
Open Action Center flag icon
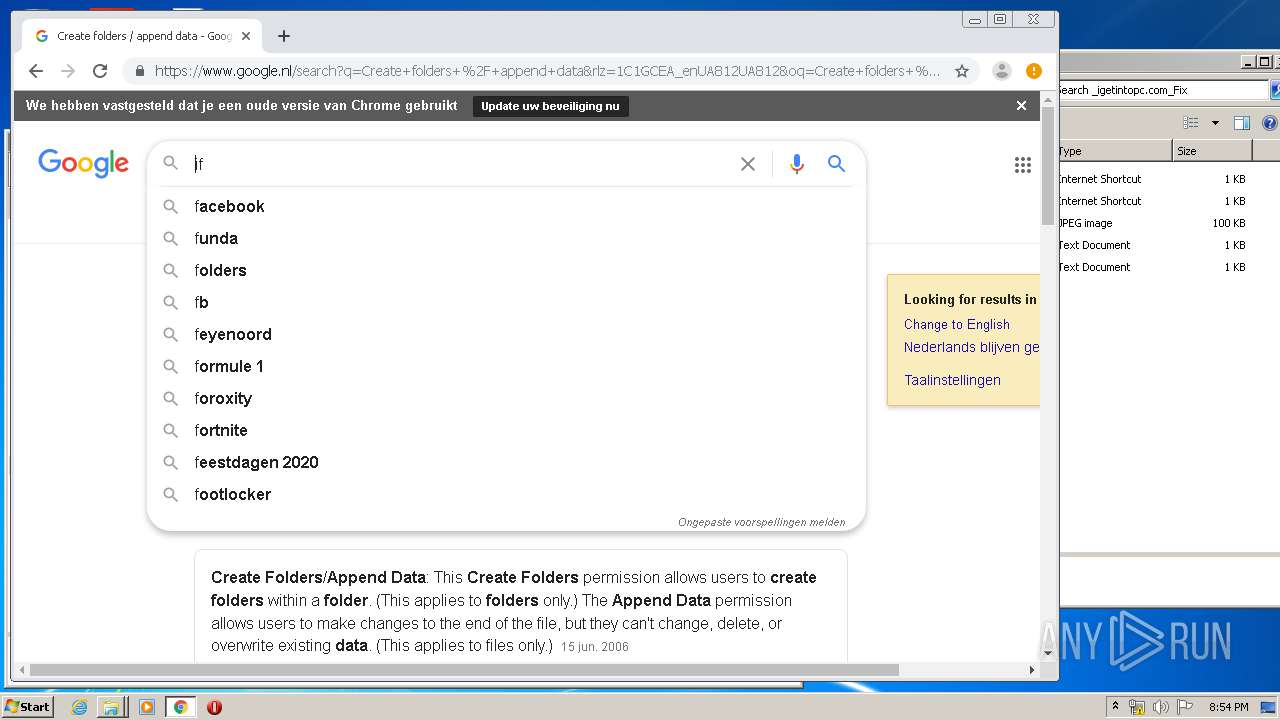[1184, 707]
